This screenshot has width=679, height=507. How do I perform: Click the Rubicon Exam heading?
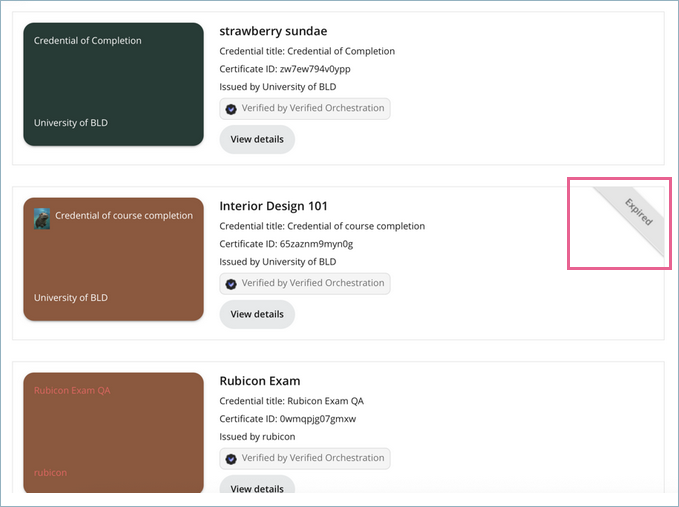point(260,381)
